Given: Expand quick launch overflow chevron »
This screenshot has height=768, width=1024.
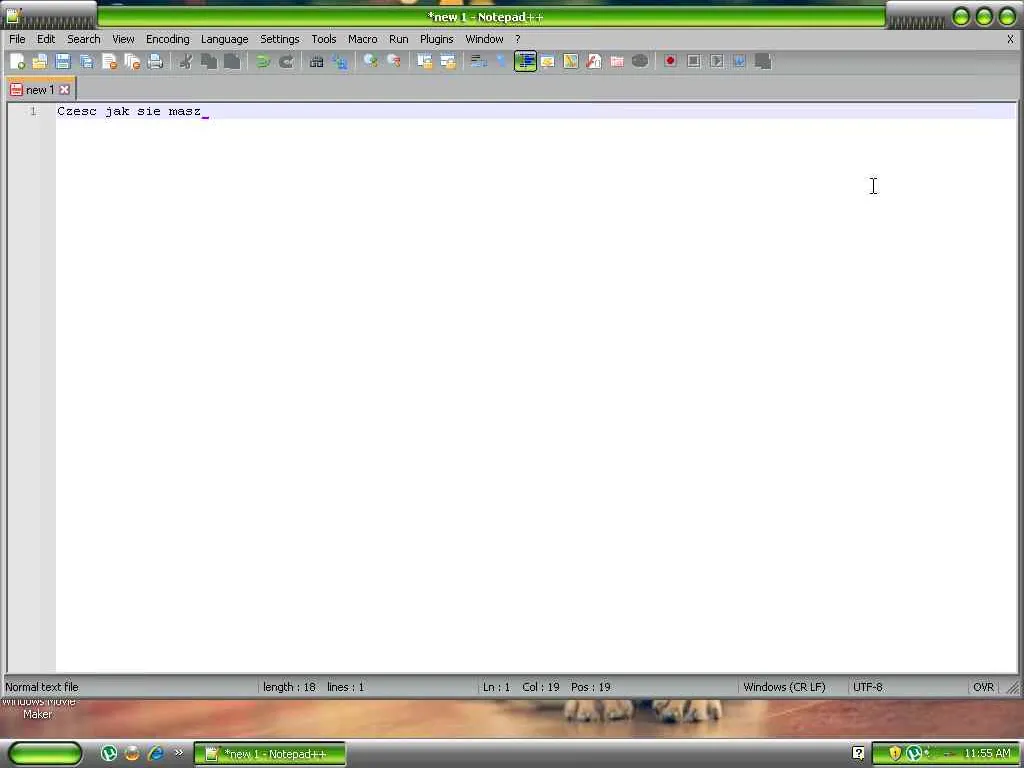Looking at the screenshot, I should [x=178, y=754].
